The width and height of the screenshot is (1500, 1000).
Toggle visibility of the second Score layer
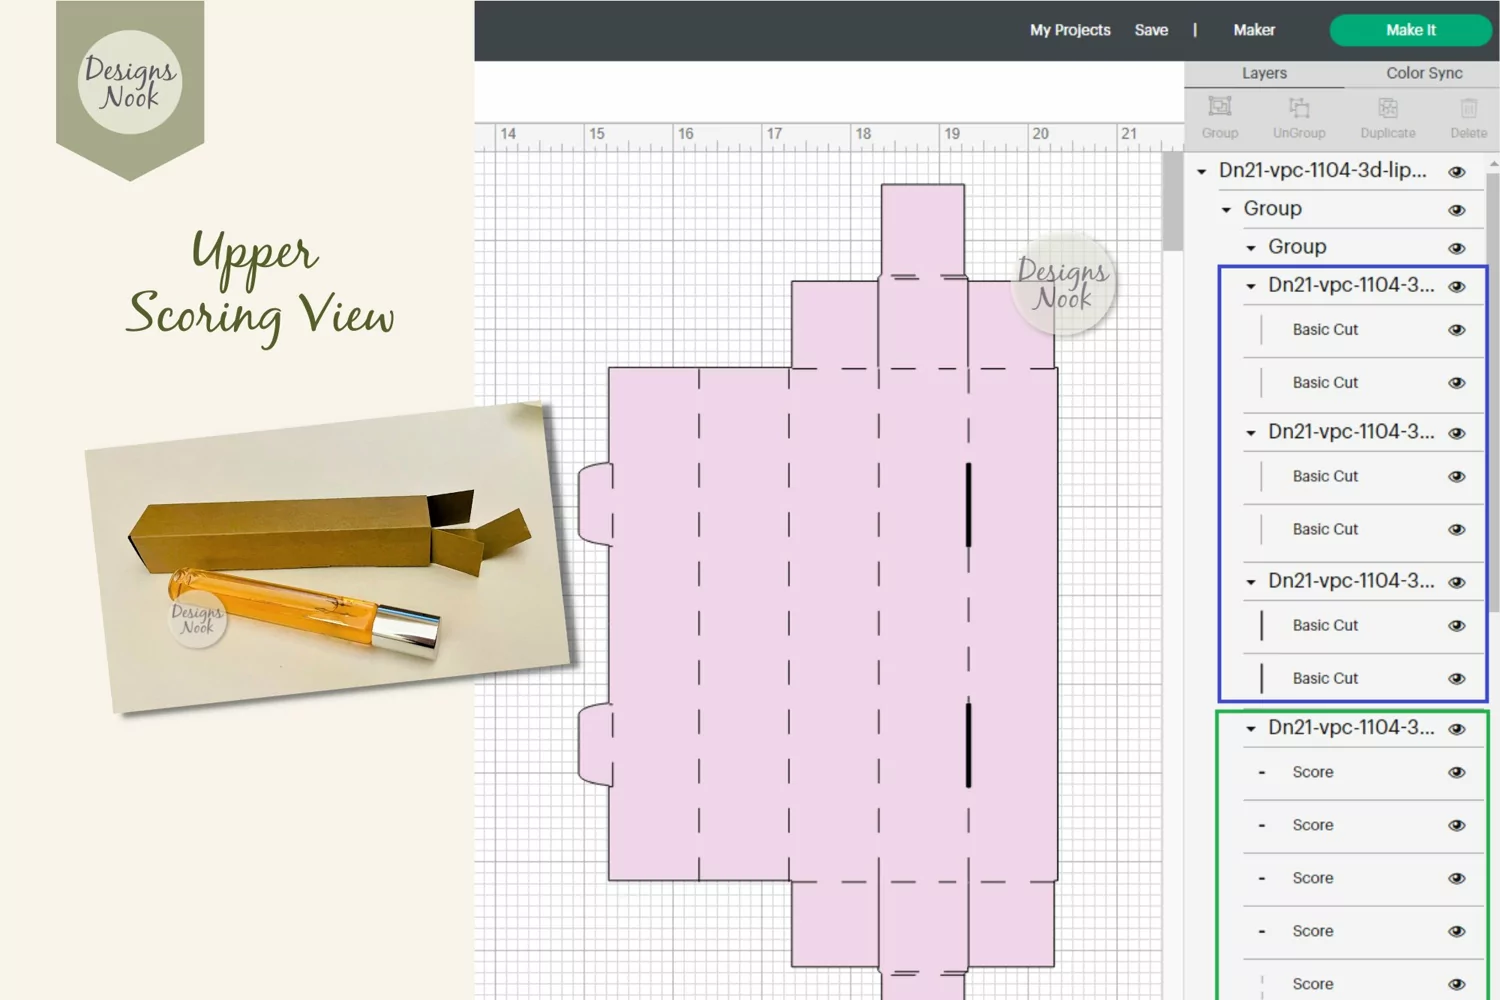coord(1457,825)
